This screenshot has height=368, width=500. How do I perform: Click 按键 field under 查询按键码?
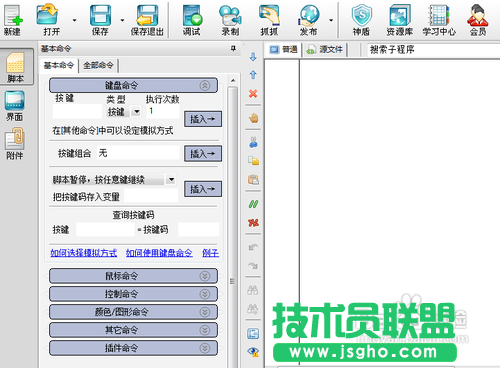[x=105, y=230]
